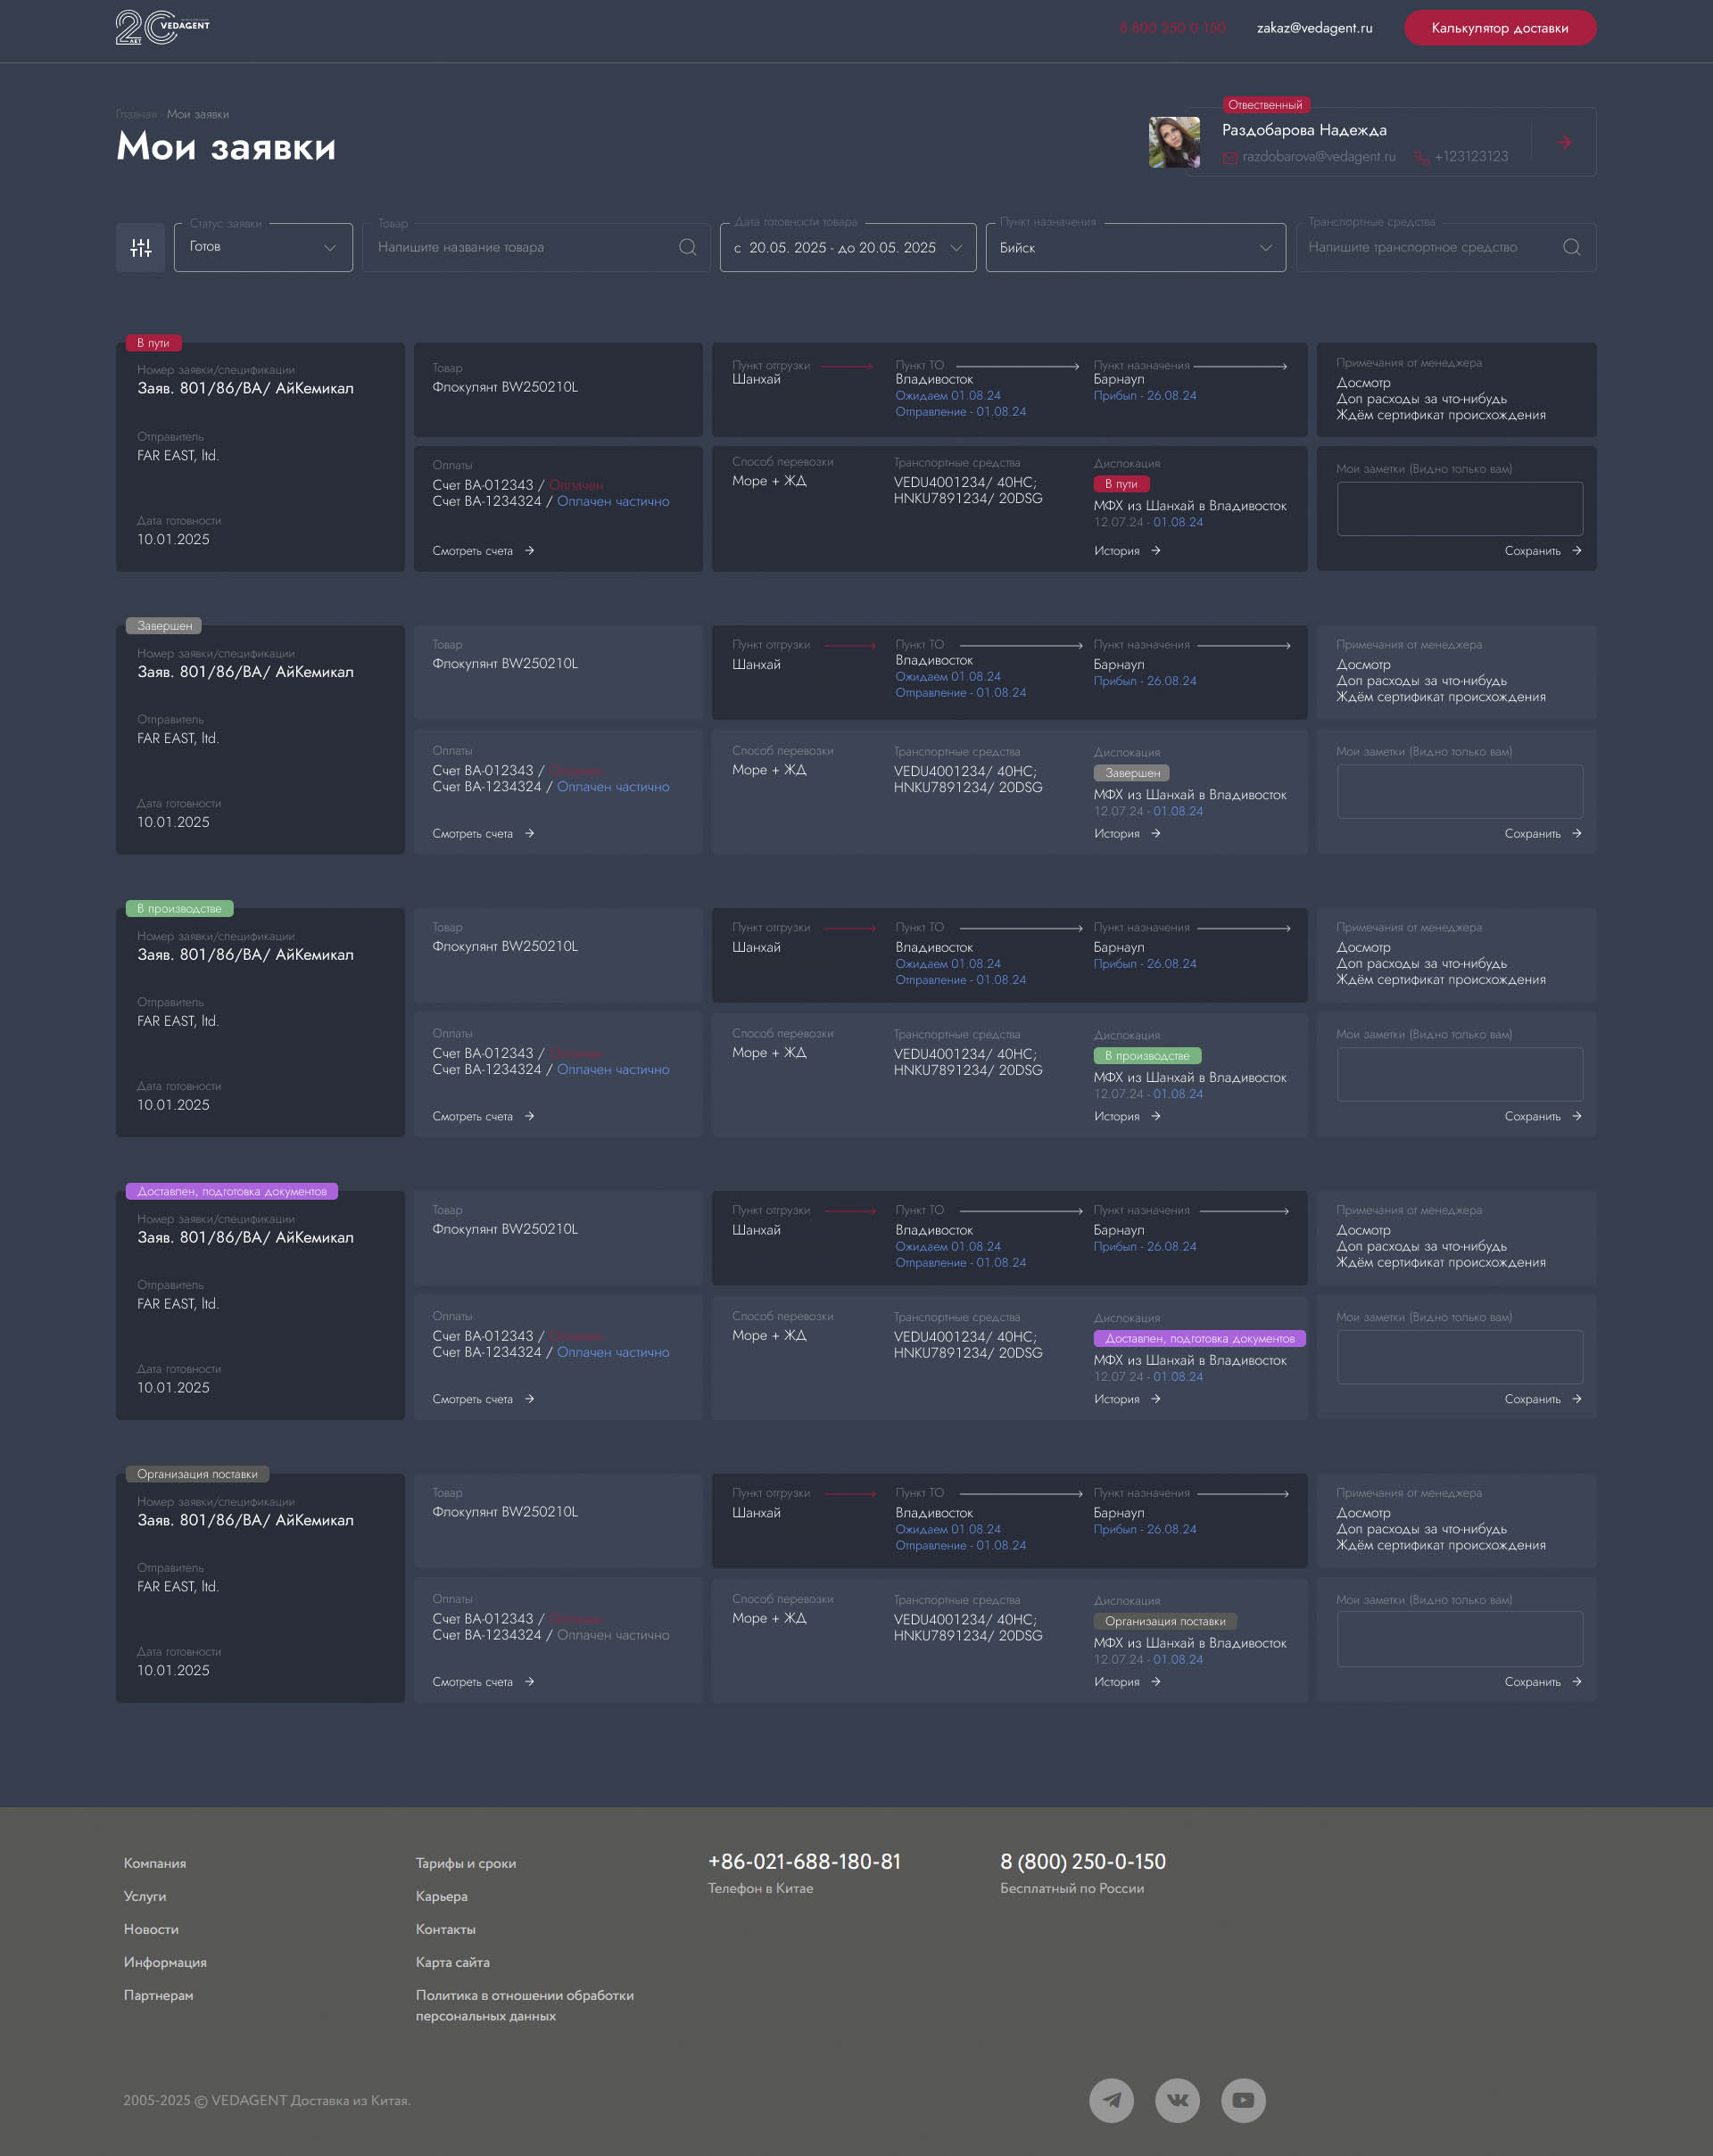Image resolution: width=1713 pixels, height=2156 pixels.
Task: Click search icon in Товар field
Action: 687,247
